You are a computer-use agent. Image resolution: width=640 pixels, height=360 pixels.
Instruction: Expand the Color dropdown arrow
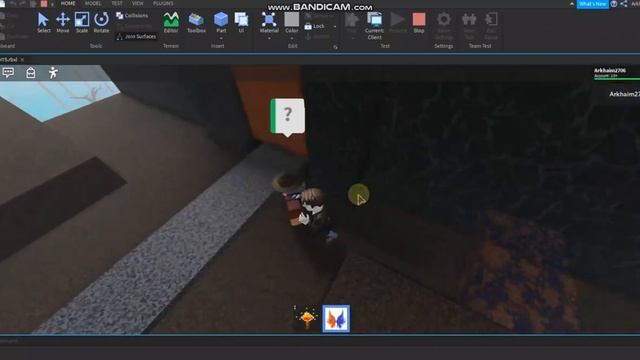291,38
